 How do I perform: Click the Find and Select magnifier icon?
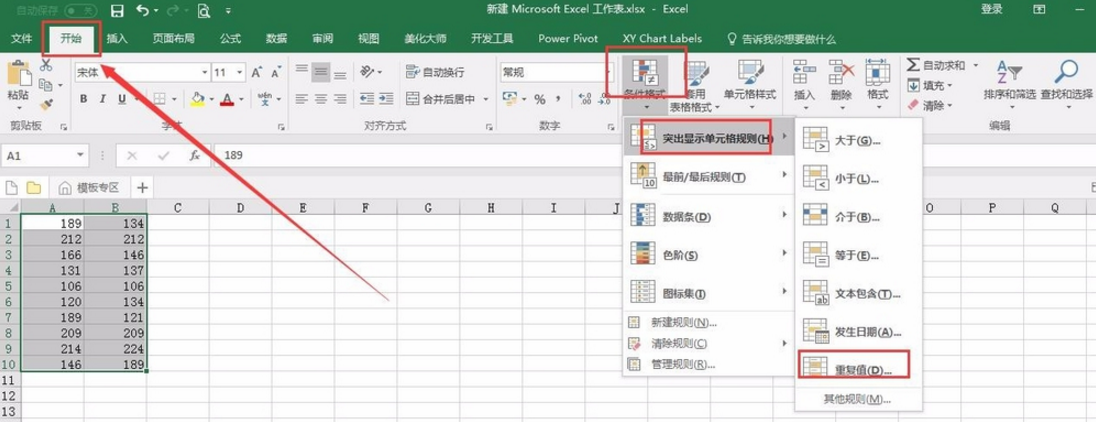(x=1067, y=72)
